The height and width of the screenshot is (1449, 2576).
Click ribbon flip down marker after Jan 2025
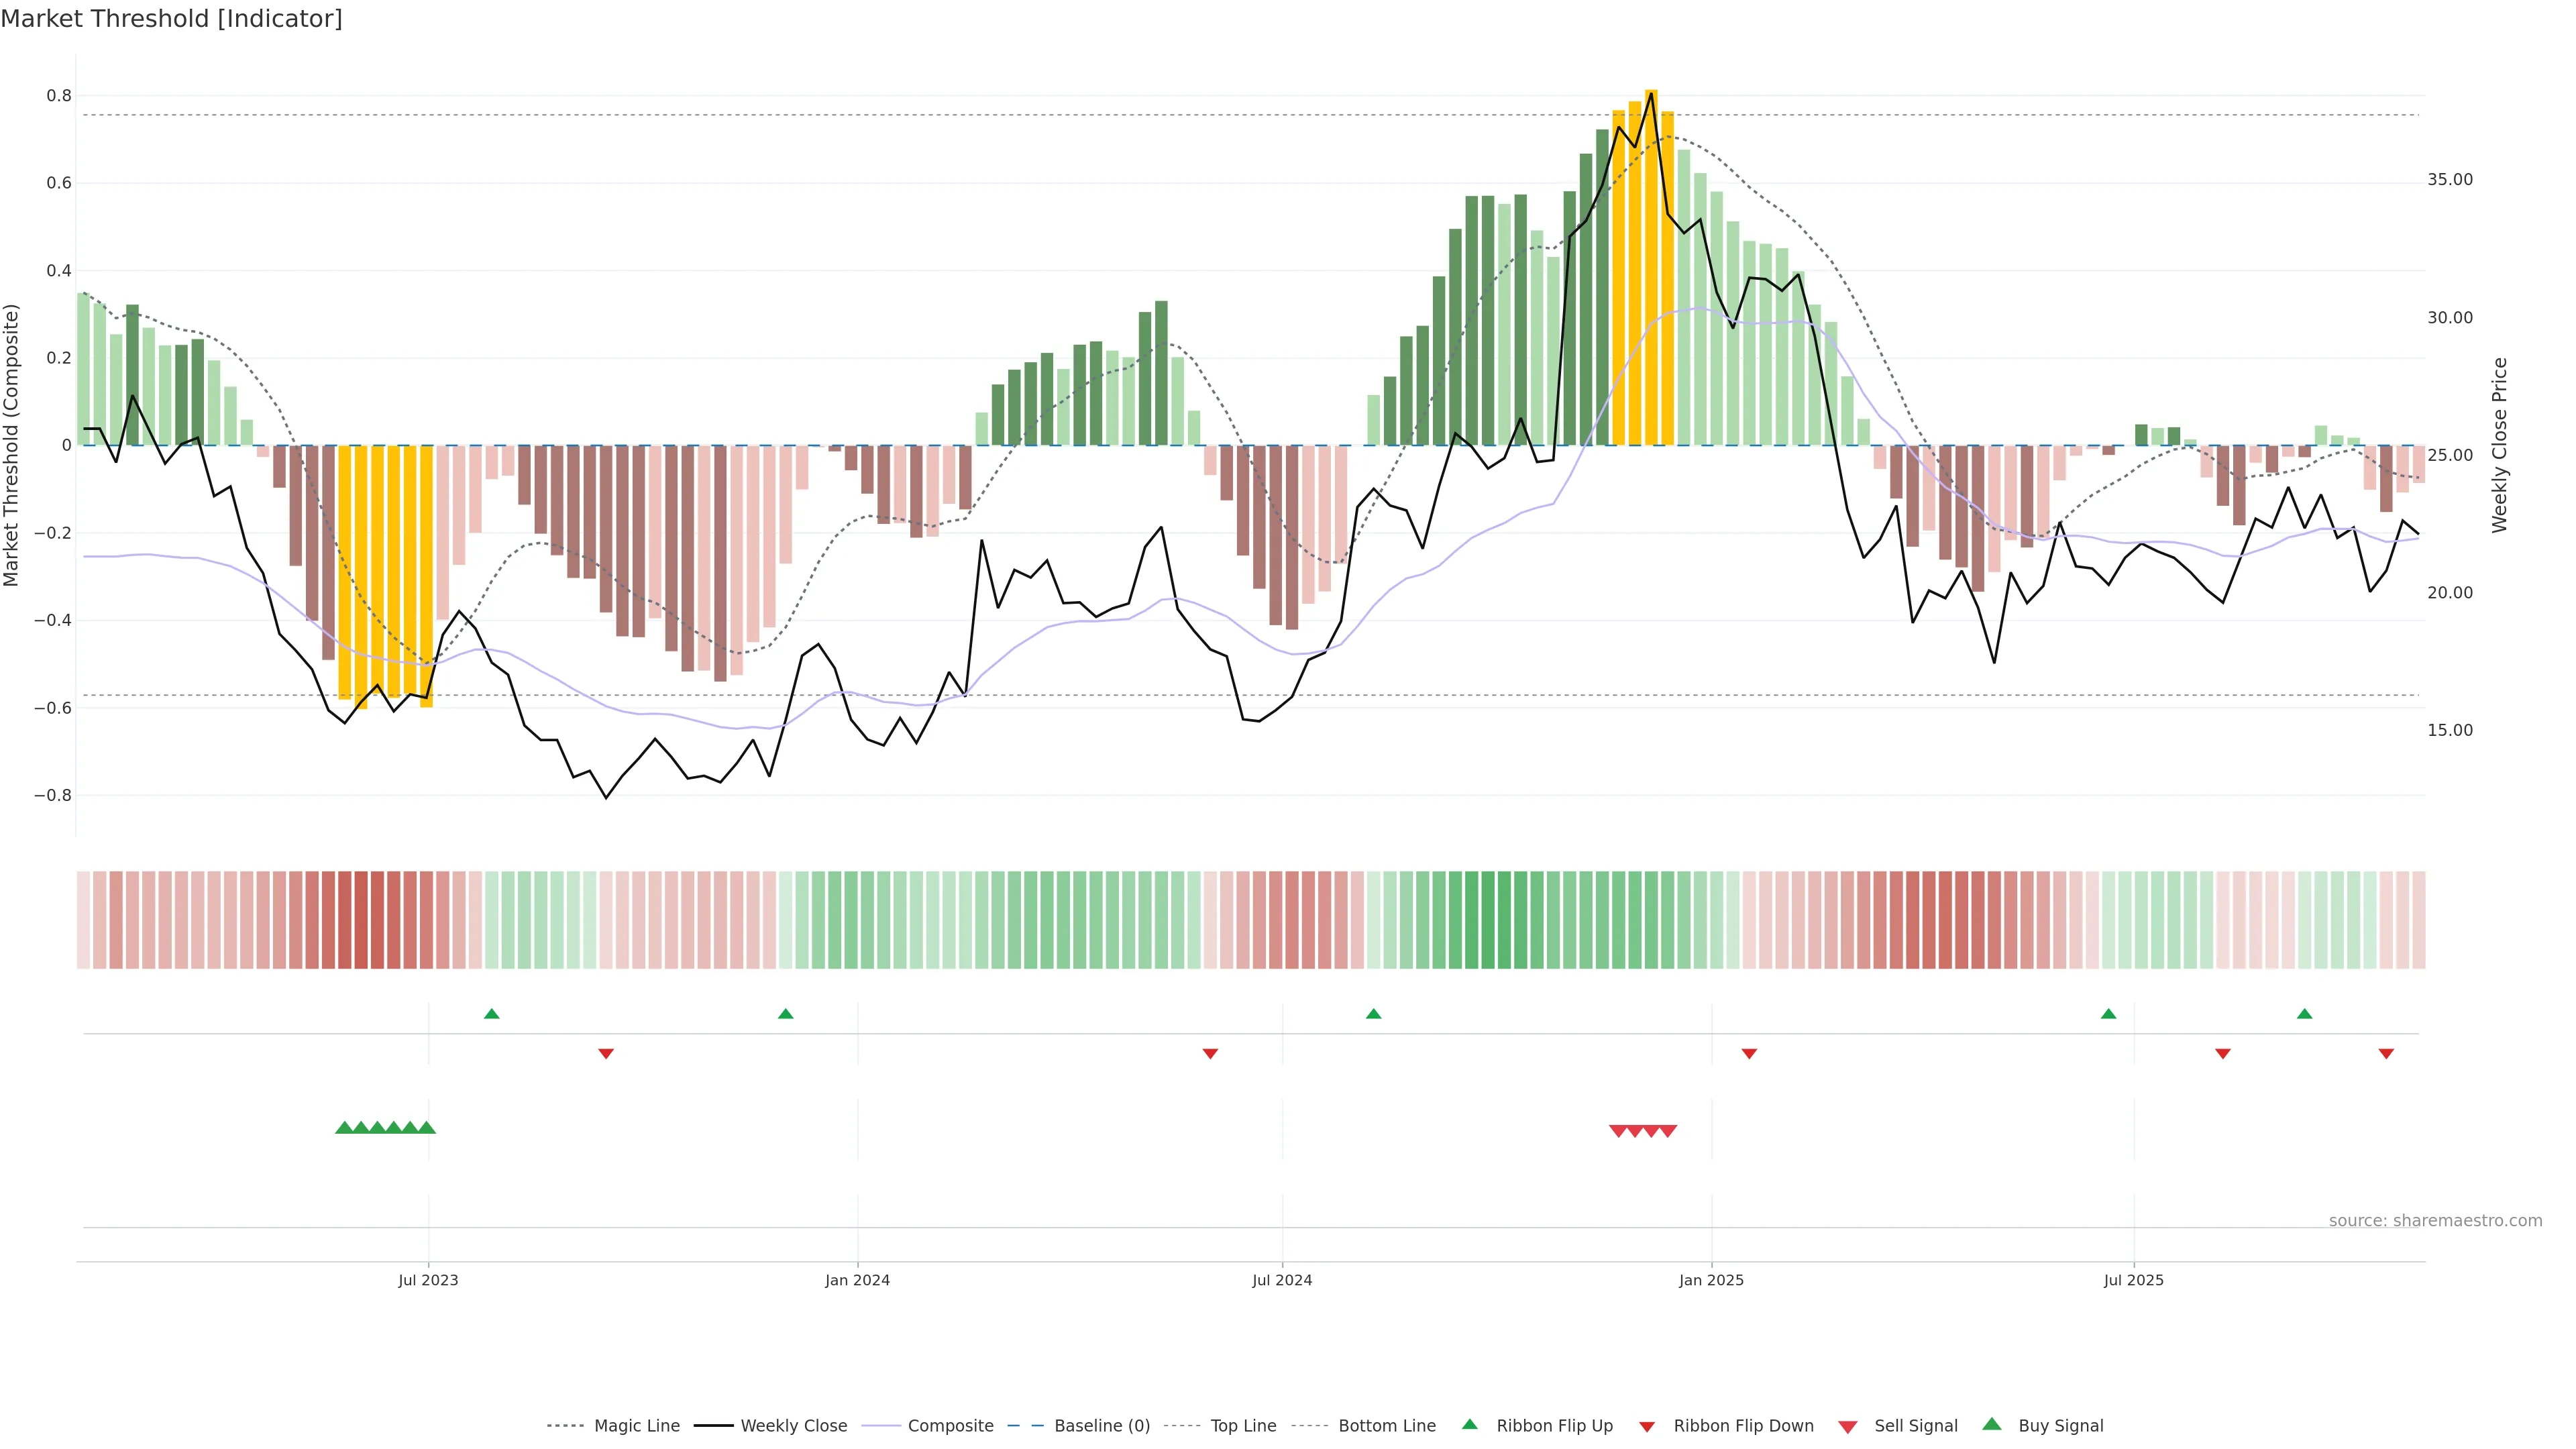click(1749, 1054)
